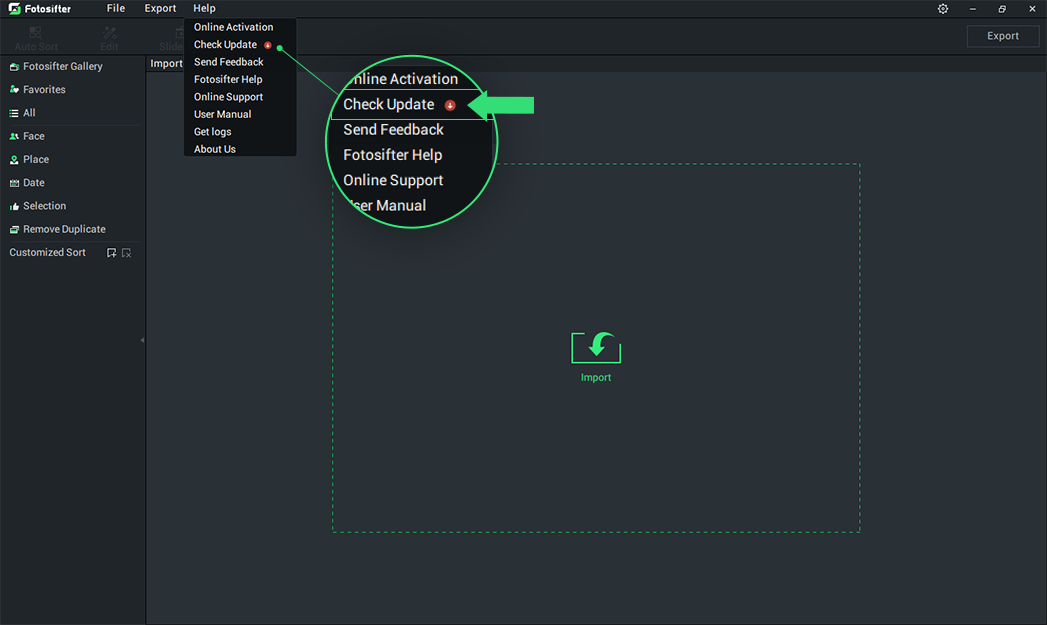1047x625 pixels.
Task: Click the Remove Duplicate icon
Action: coord(14,229)
